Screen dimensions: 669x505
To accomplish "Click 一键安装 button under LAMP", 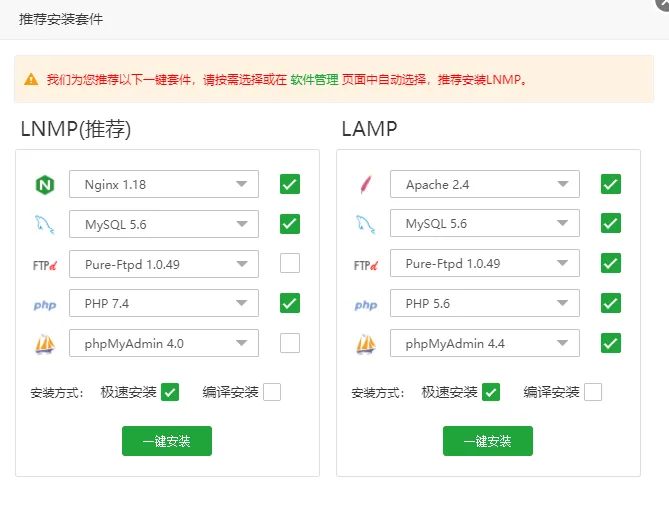I will pos(488,441).
